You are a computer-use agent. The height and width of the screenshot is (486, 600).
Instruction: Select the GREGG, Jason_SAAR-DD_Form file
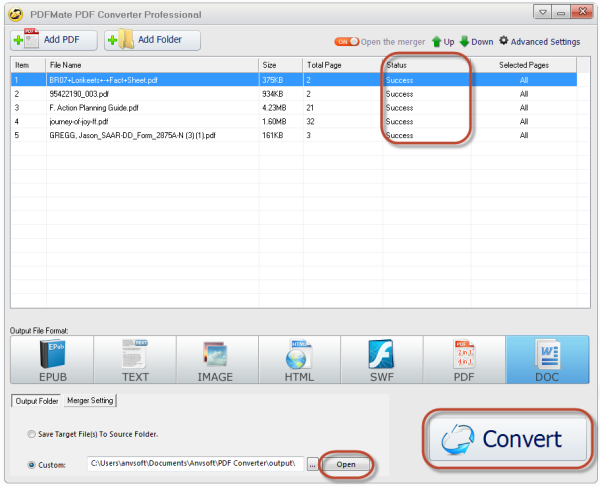pos(294,135)
